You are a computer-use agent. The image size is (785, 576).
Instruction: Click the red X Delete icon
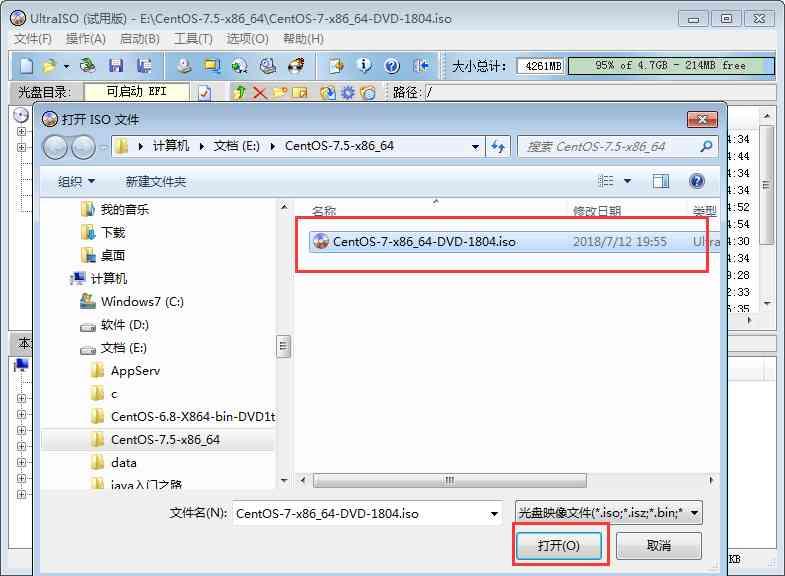260,93
